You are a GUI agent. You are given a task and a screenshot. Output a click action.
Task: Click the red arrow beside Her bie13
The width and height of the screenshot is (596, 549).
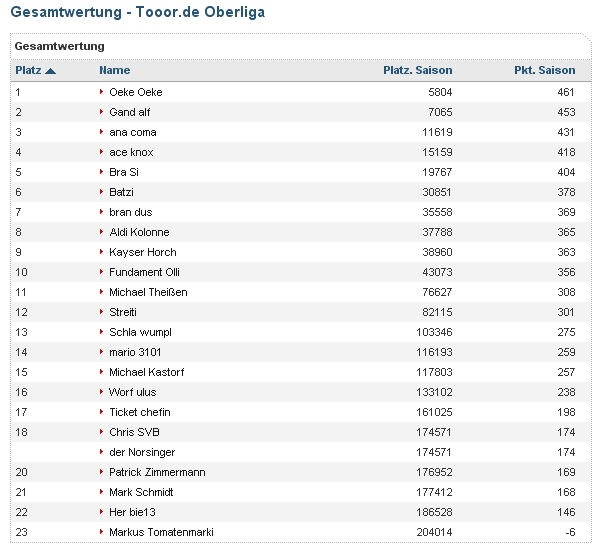click(101, 512)
